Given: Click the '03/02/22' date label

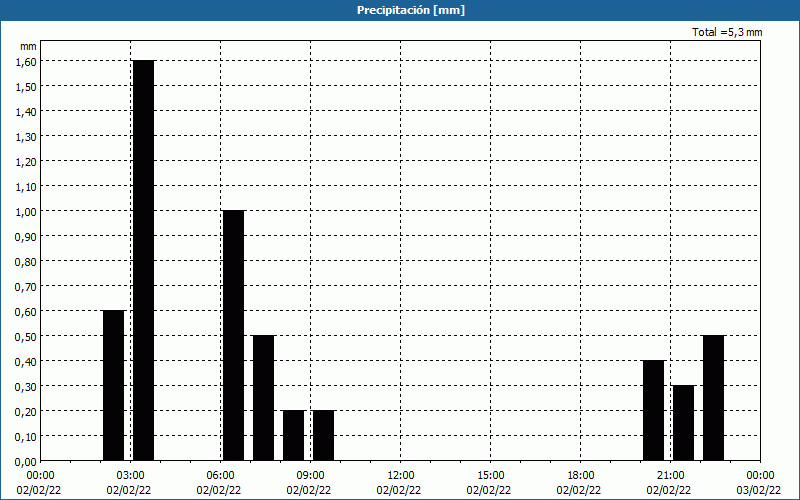Looking at the screenshot, I should pos(759,490).
